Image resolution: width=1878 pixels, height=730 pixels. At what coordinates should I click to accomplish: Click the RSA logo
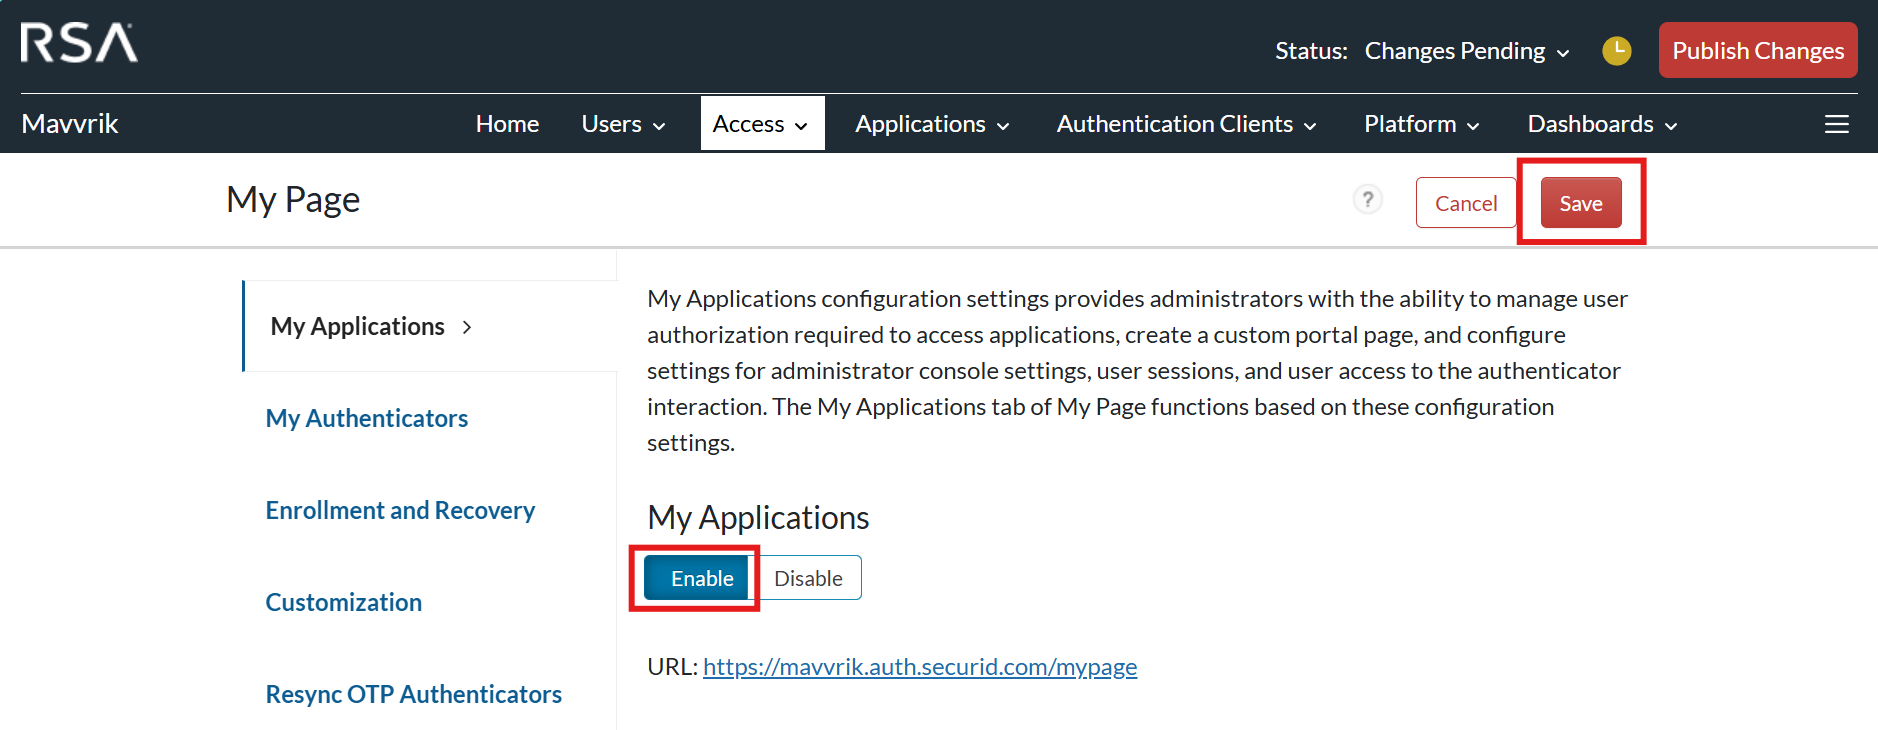[79, 44]
